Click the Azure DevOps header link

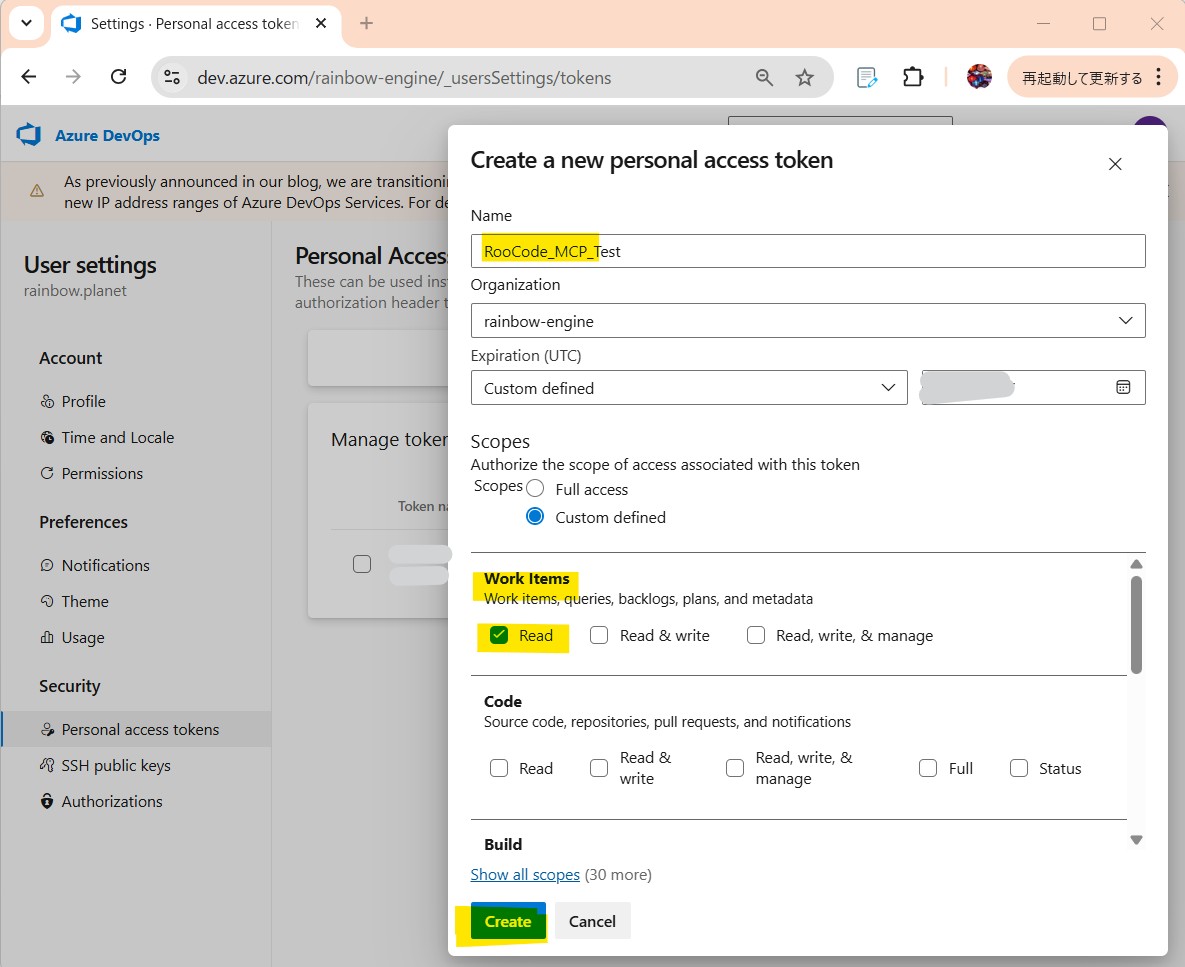pos(107,135)
